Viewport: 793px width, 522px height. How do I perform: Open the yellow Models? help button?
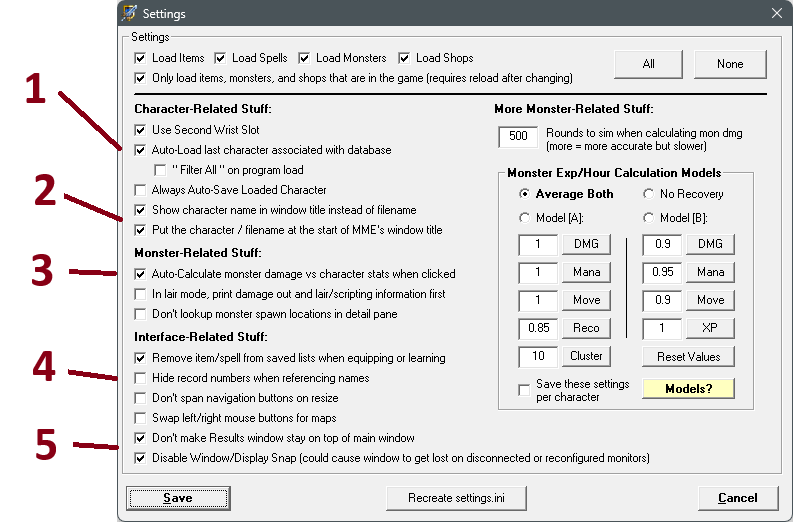[688, 388]
